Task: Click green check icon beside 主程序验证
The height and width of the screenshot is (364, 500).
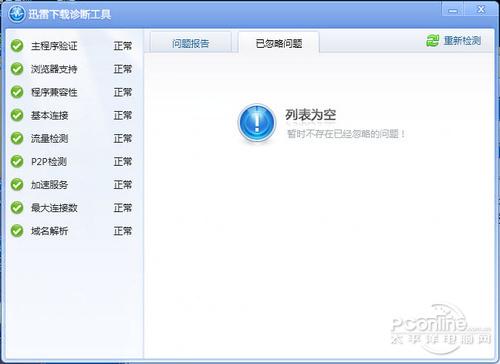Action: (x=17, y=46)
